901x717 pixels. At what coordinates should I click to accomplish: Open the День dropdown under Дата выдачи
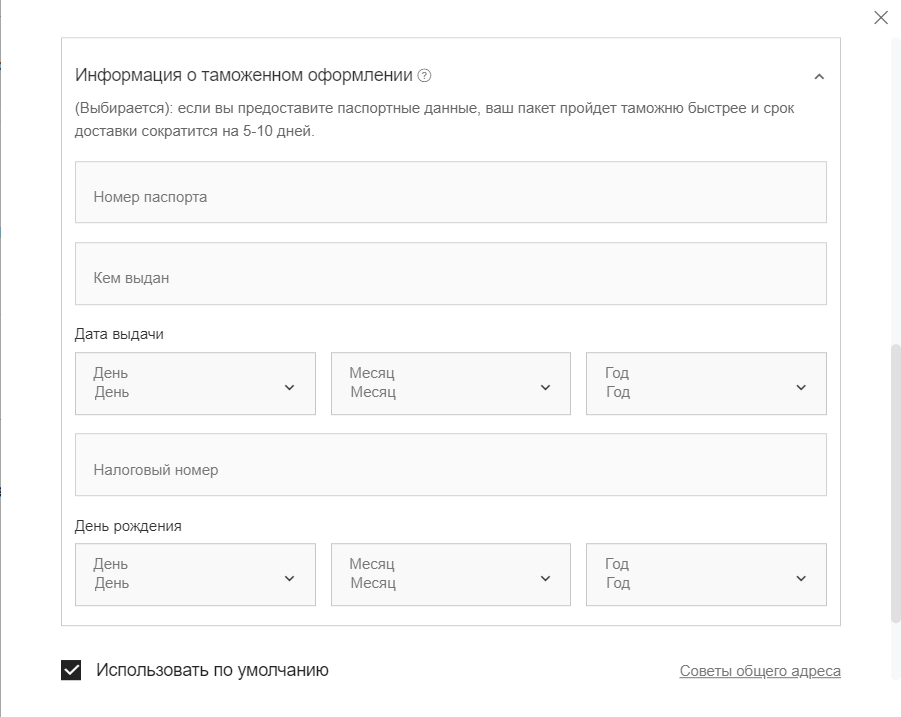pos(195,383)
